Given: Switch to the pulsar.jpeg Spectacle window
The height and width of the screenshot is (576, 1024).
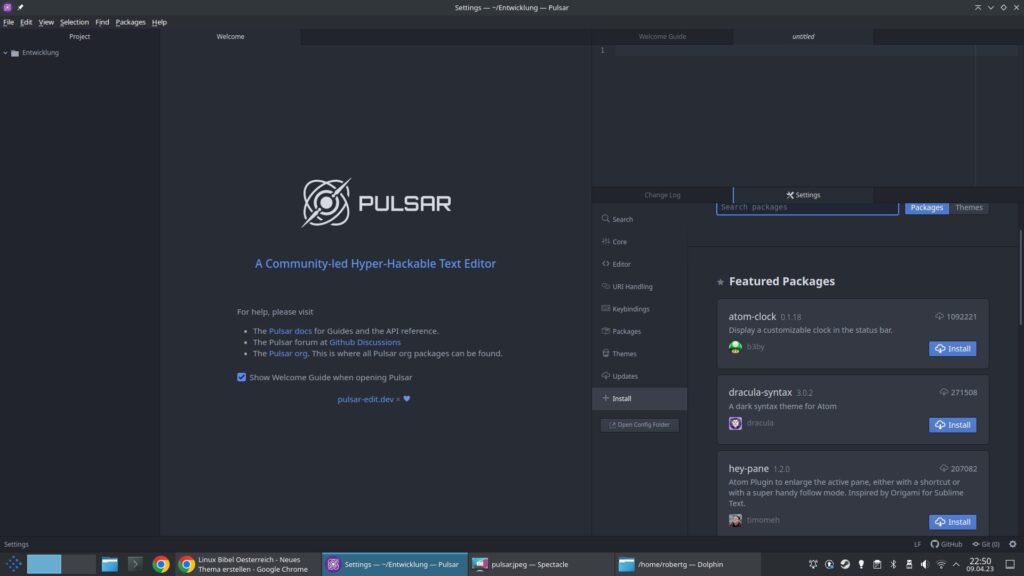Looking at the screenshot, I should 541,564.
